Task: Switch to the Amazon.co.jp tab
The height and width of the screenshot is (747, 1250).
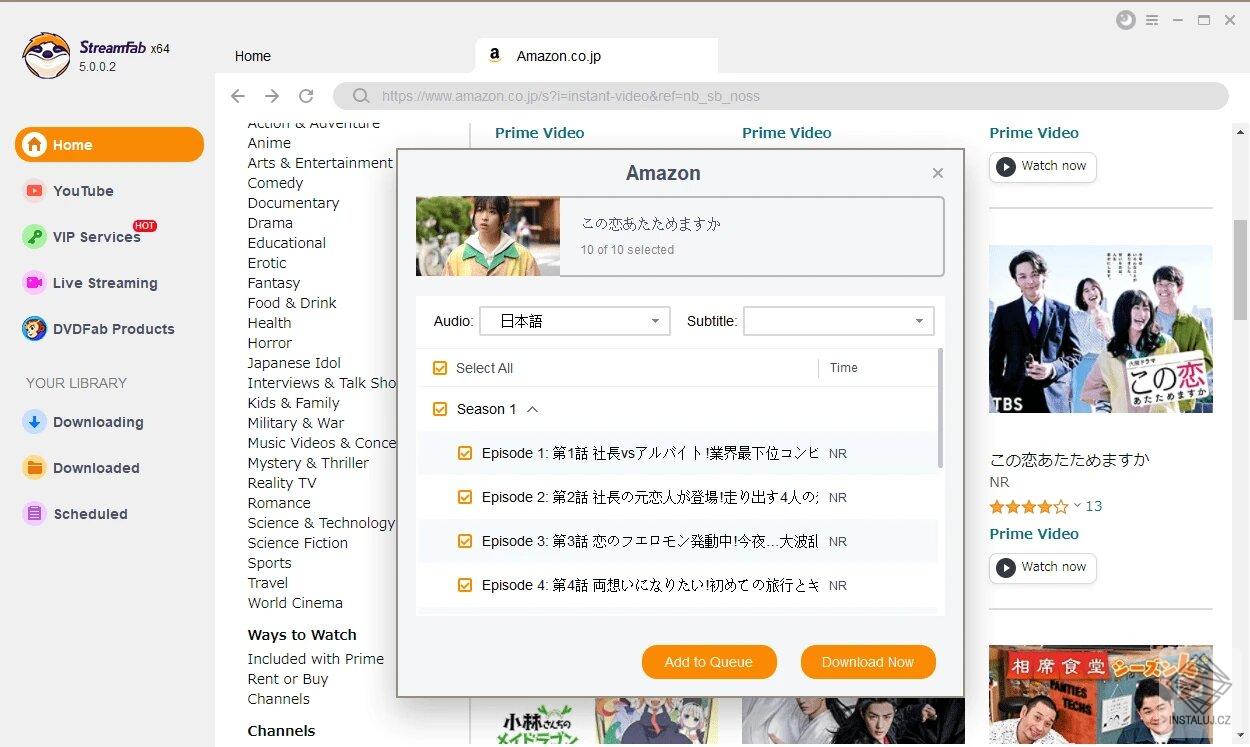Action: tap(597, 56)
